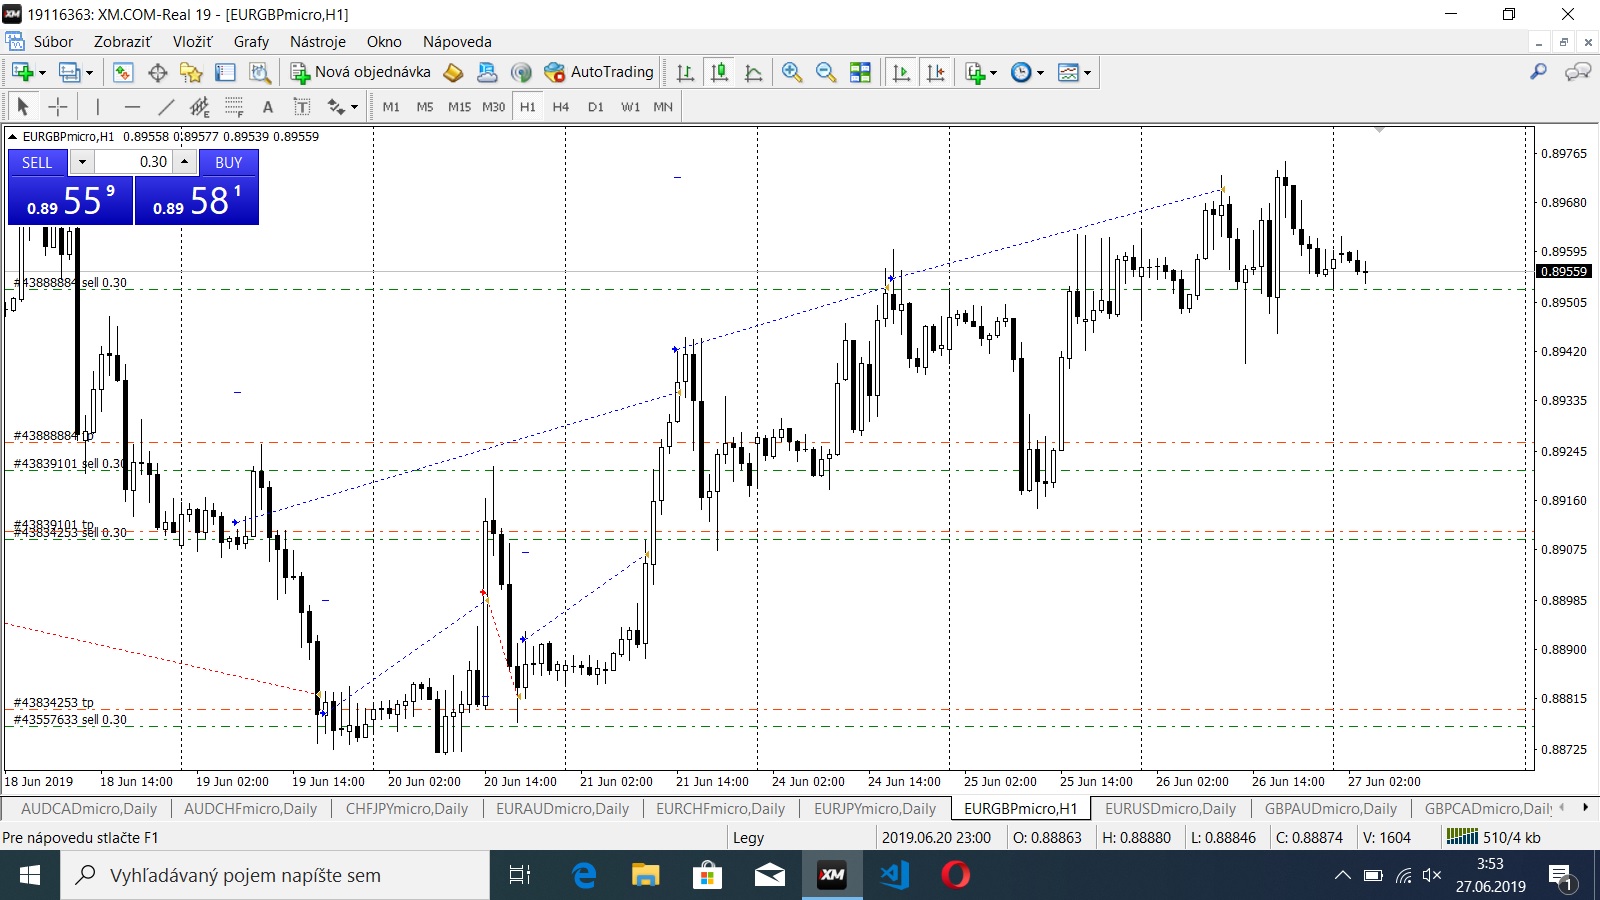Expand the Templates dropdown arrow

tap(1087, 72)
